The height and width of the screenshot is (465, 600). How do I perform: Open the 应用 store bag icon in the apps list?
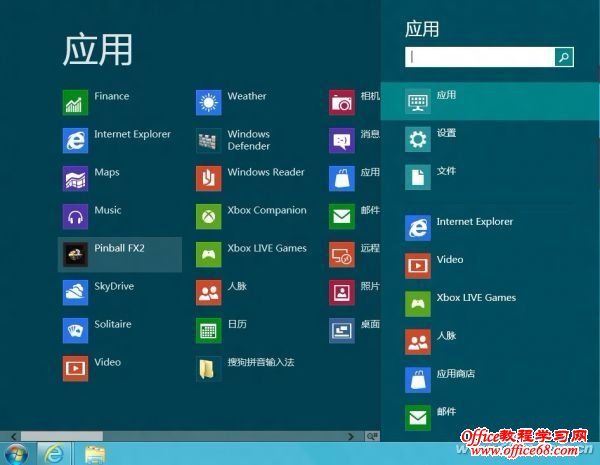tap(342, 178)
